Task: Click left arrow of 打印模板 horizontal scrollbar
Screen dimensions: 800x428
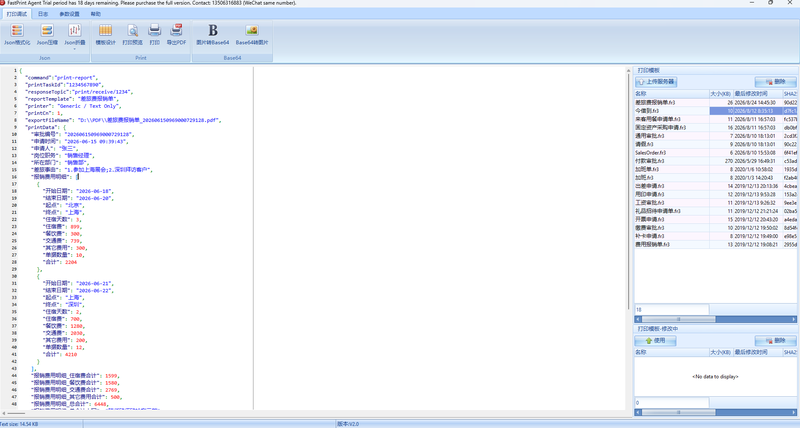Action: [638, 319]
